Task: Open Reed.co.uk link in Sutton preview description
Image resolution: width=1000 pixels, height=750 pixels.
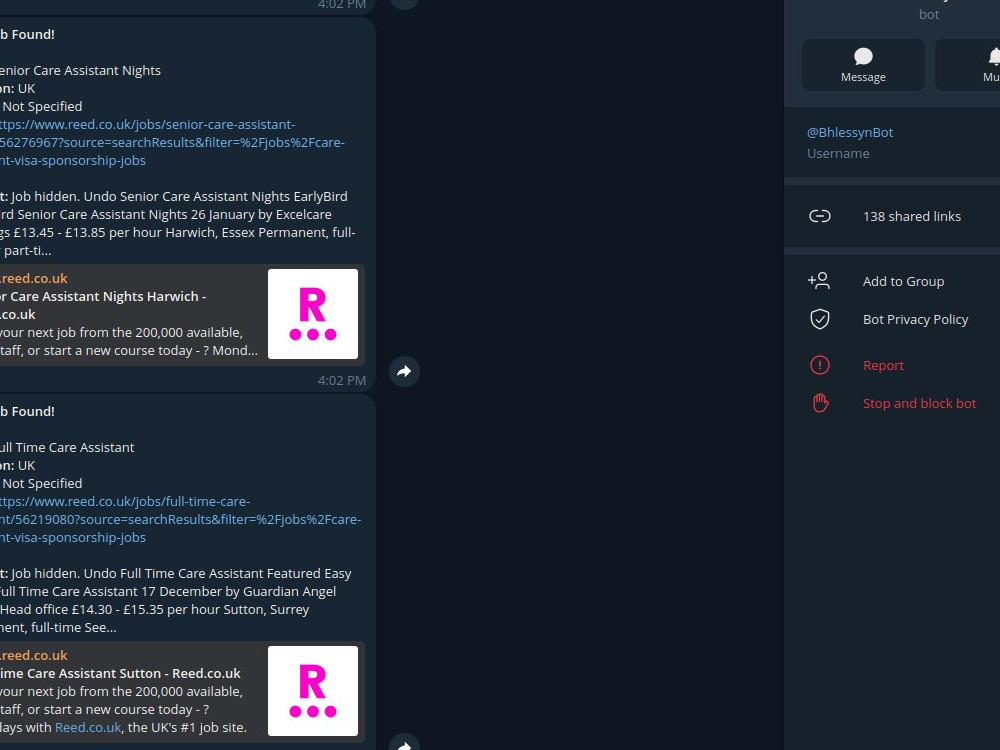Action: 88,727
